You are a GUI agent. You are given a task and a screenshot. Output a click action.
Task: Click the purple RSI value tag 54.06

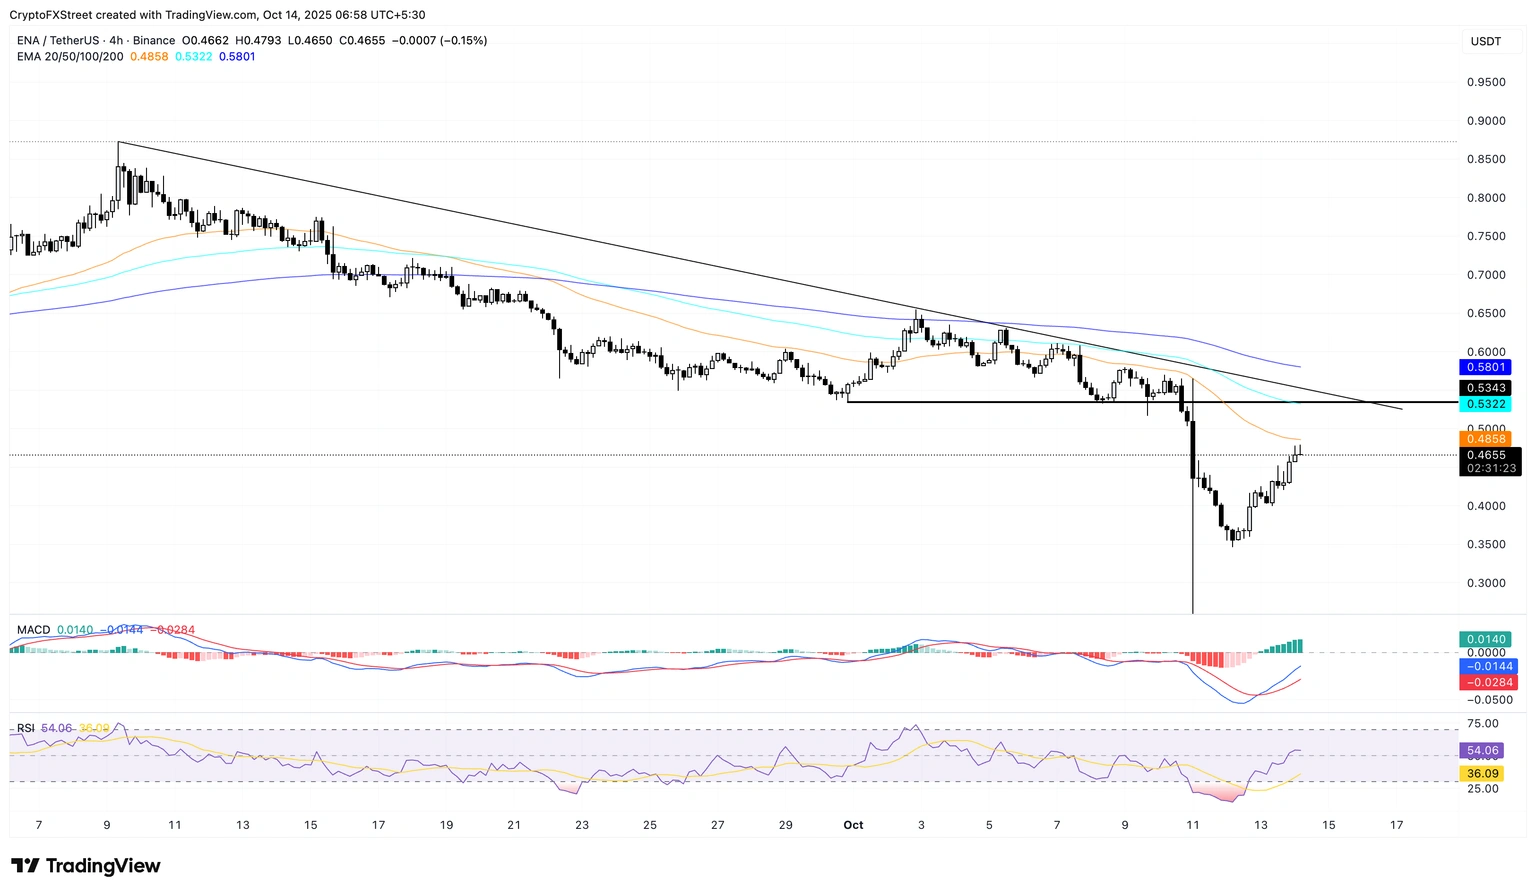coord(1482,750)
